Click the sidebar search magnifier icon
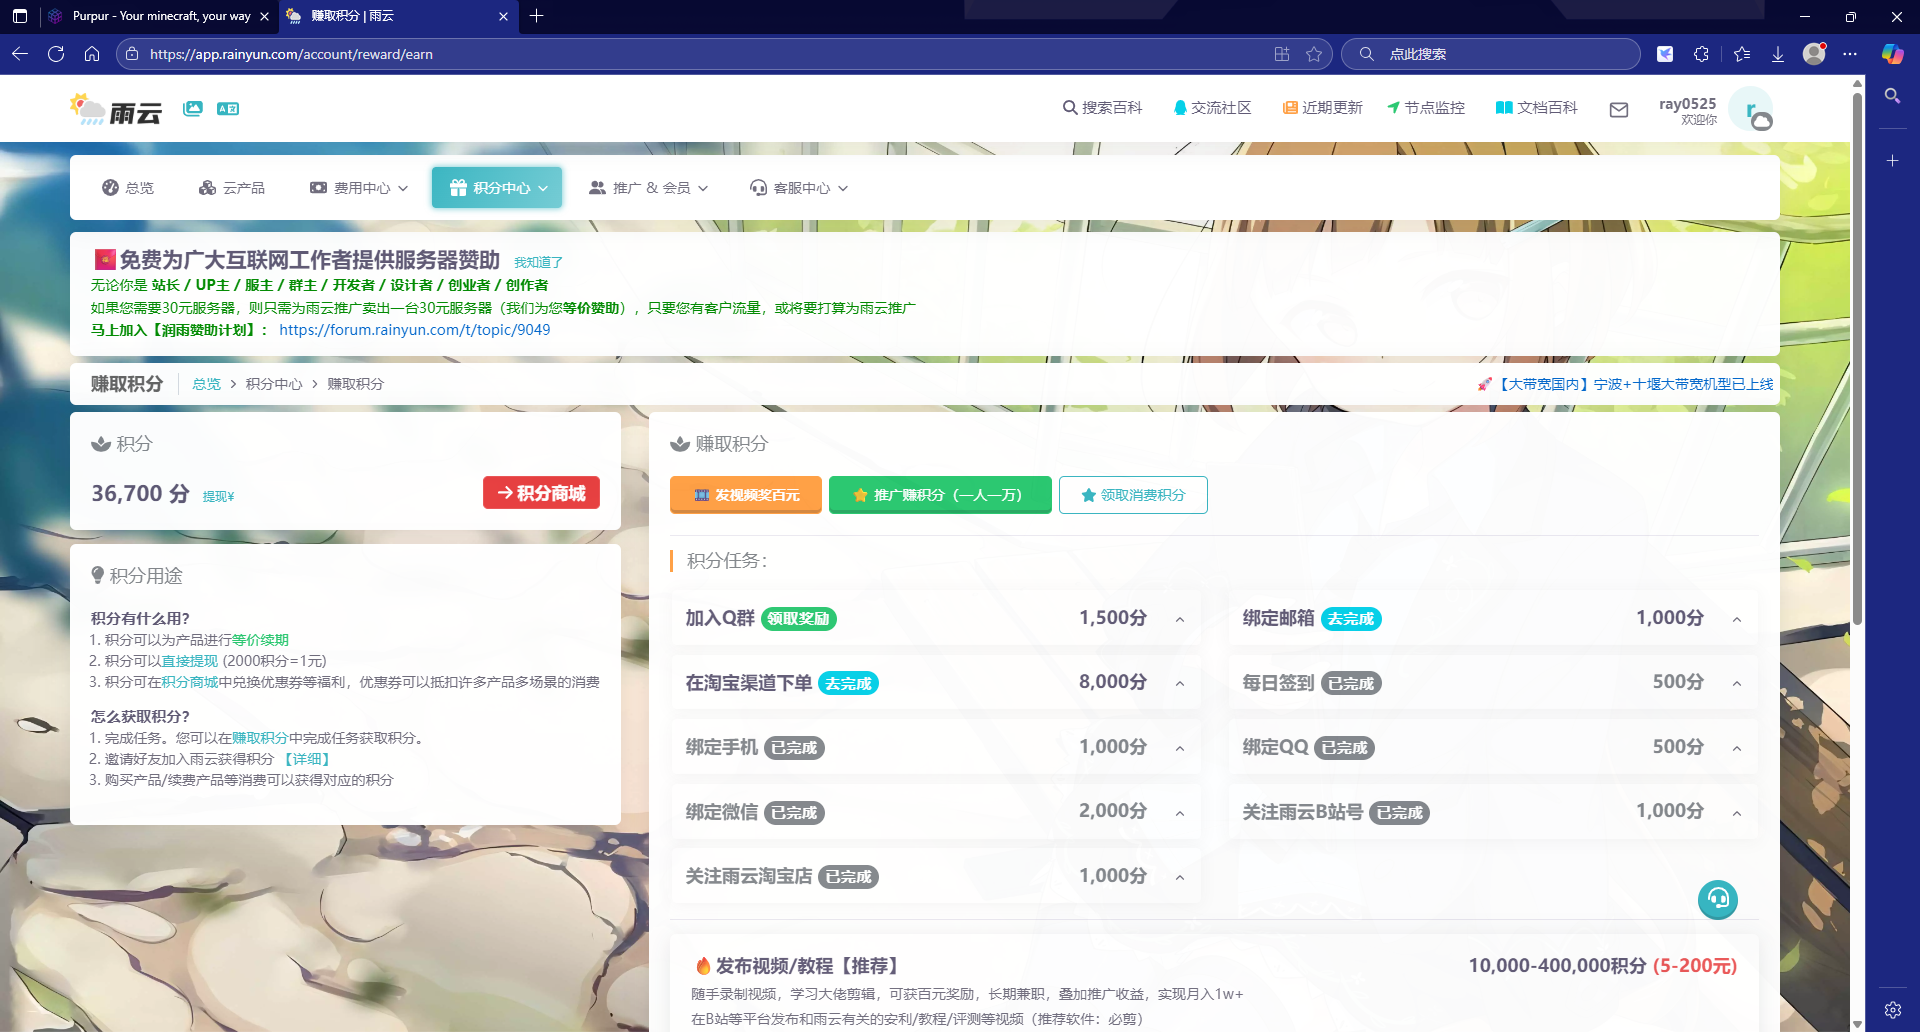1920x1032 pixels. [x=1892, y=96]
